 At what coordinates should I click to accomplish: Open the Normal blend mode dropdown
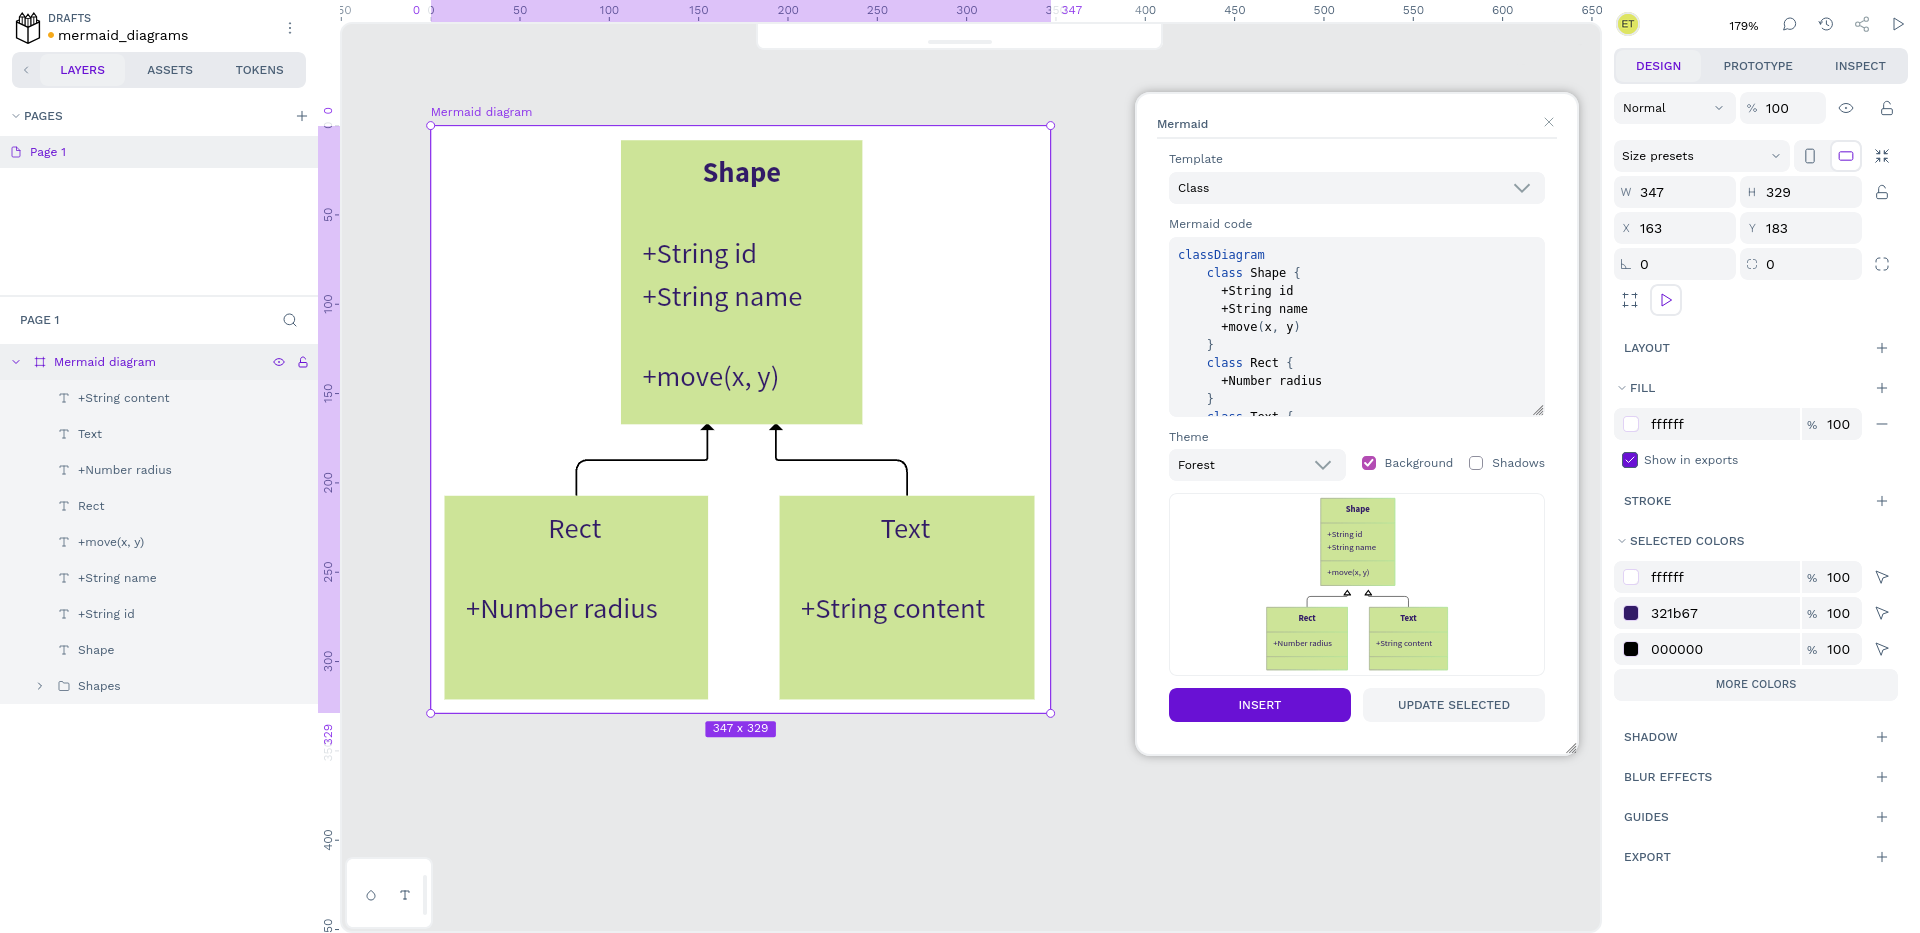1674,108
